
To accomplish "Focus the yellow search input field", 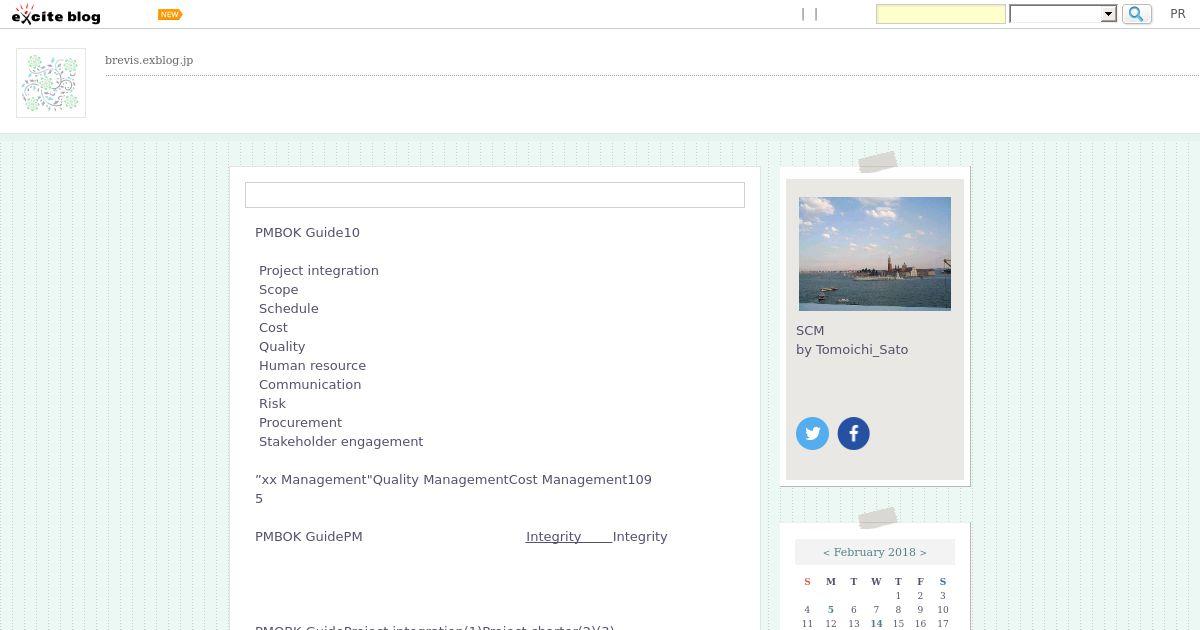I will tap(941, 14).
